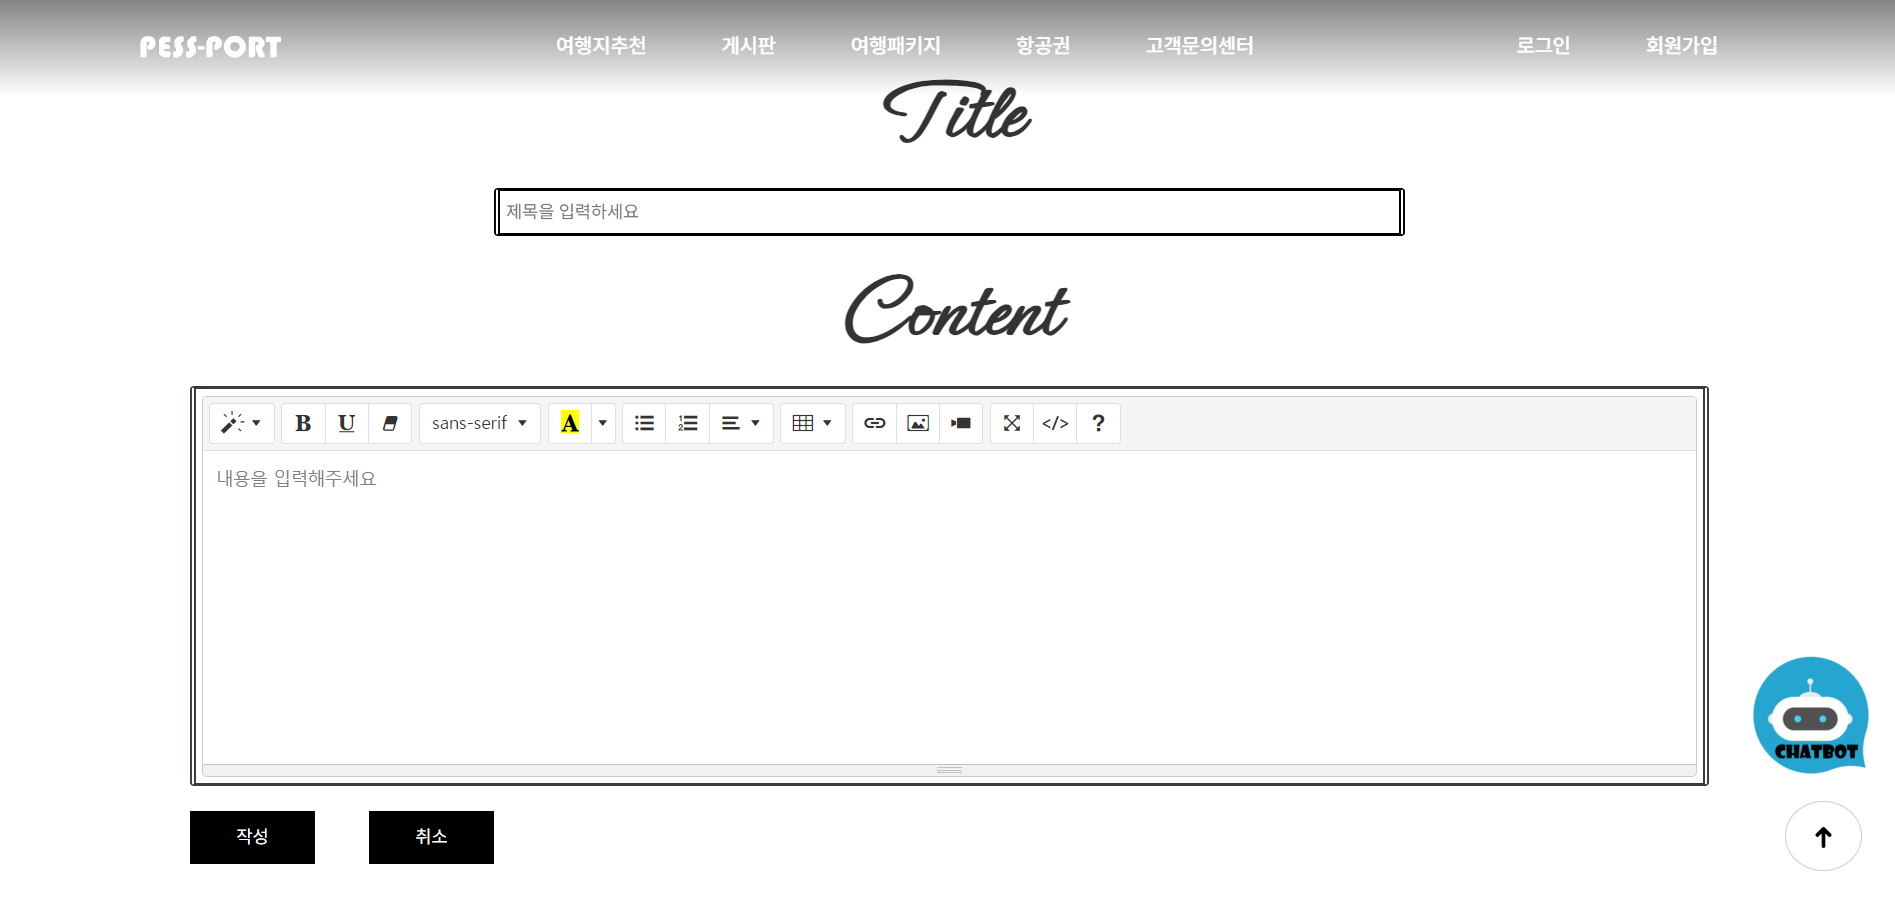Click the 작성 submit button
Viewport: 1895px width, 903px height.
point(252,837)
